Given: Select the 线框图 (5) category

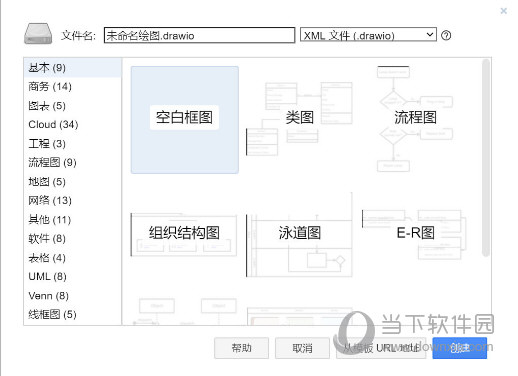Looking at the screenshot, I should (73, 314).
